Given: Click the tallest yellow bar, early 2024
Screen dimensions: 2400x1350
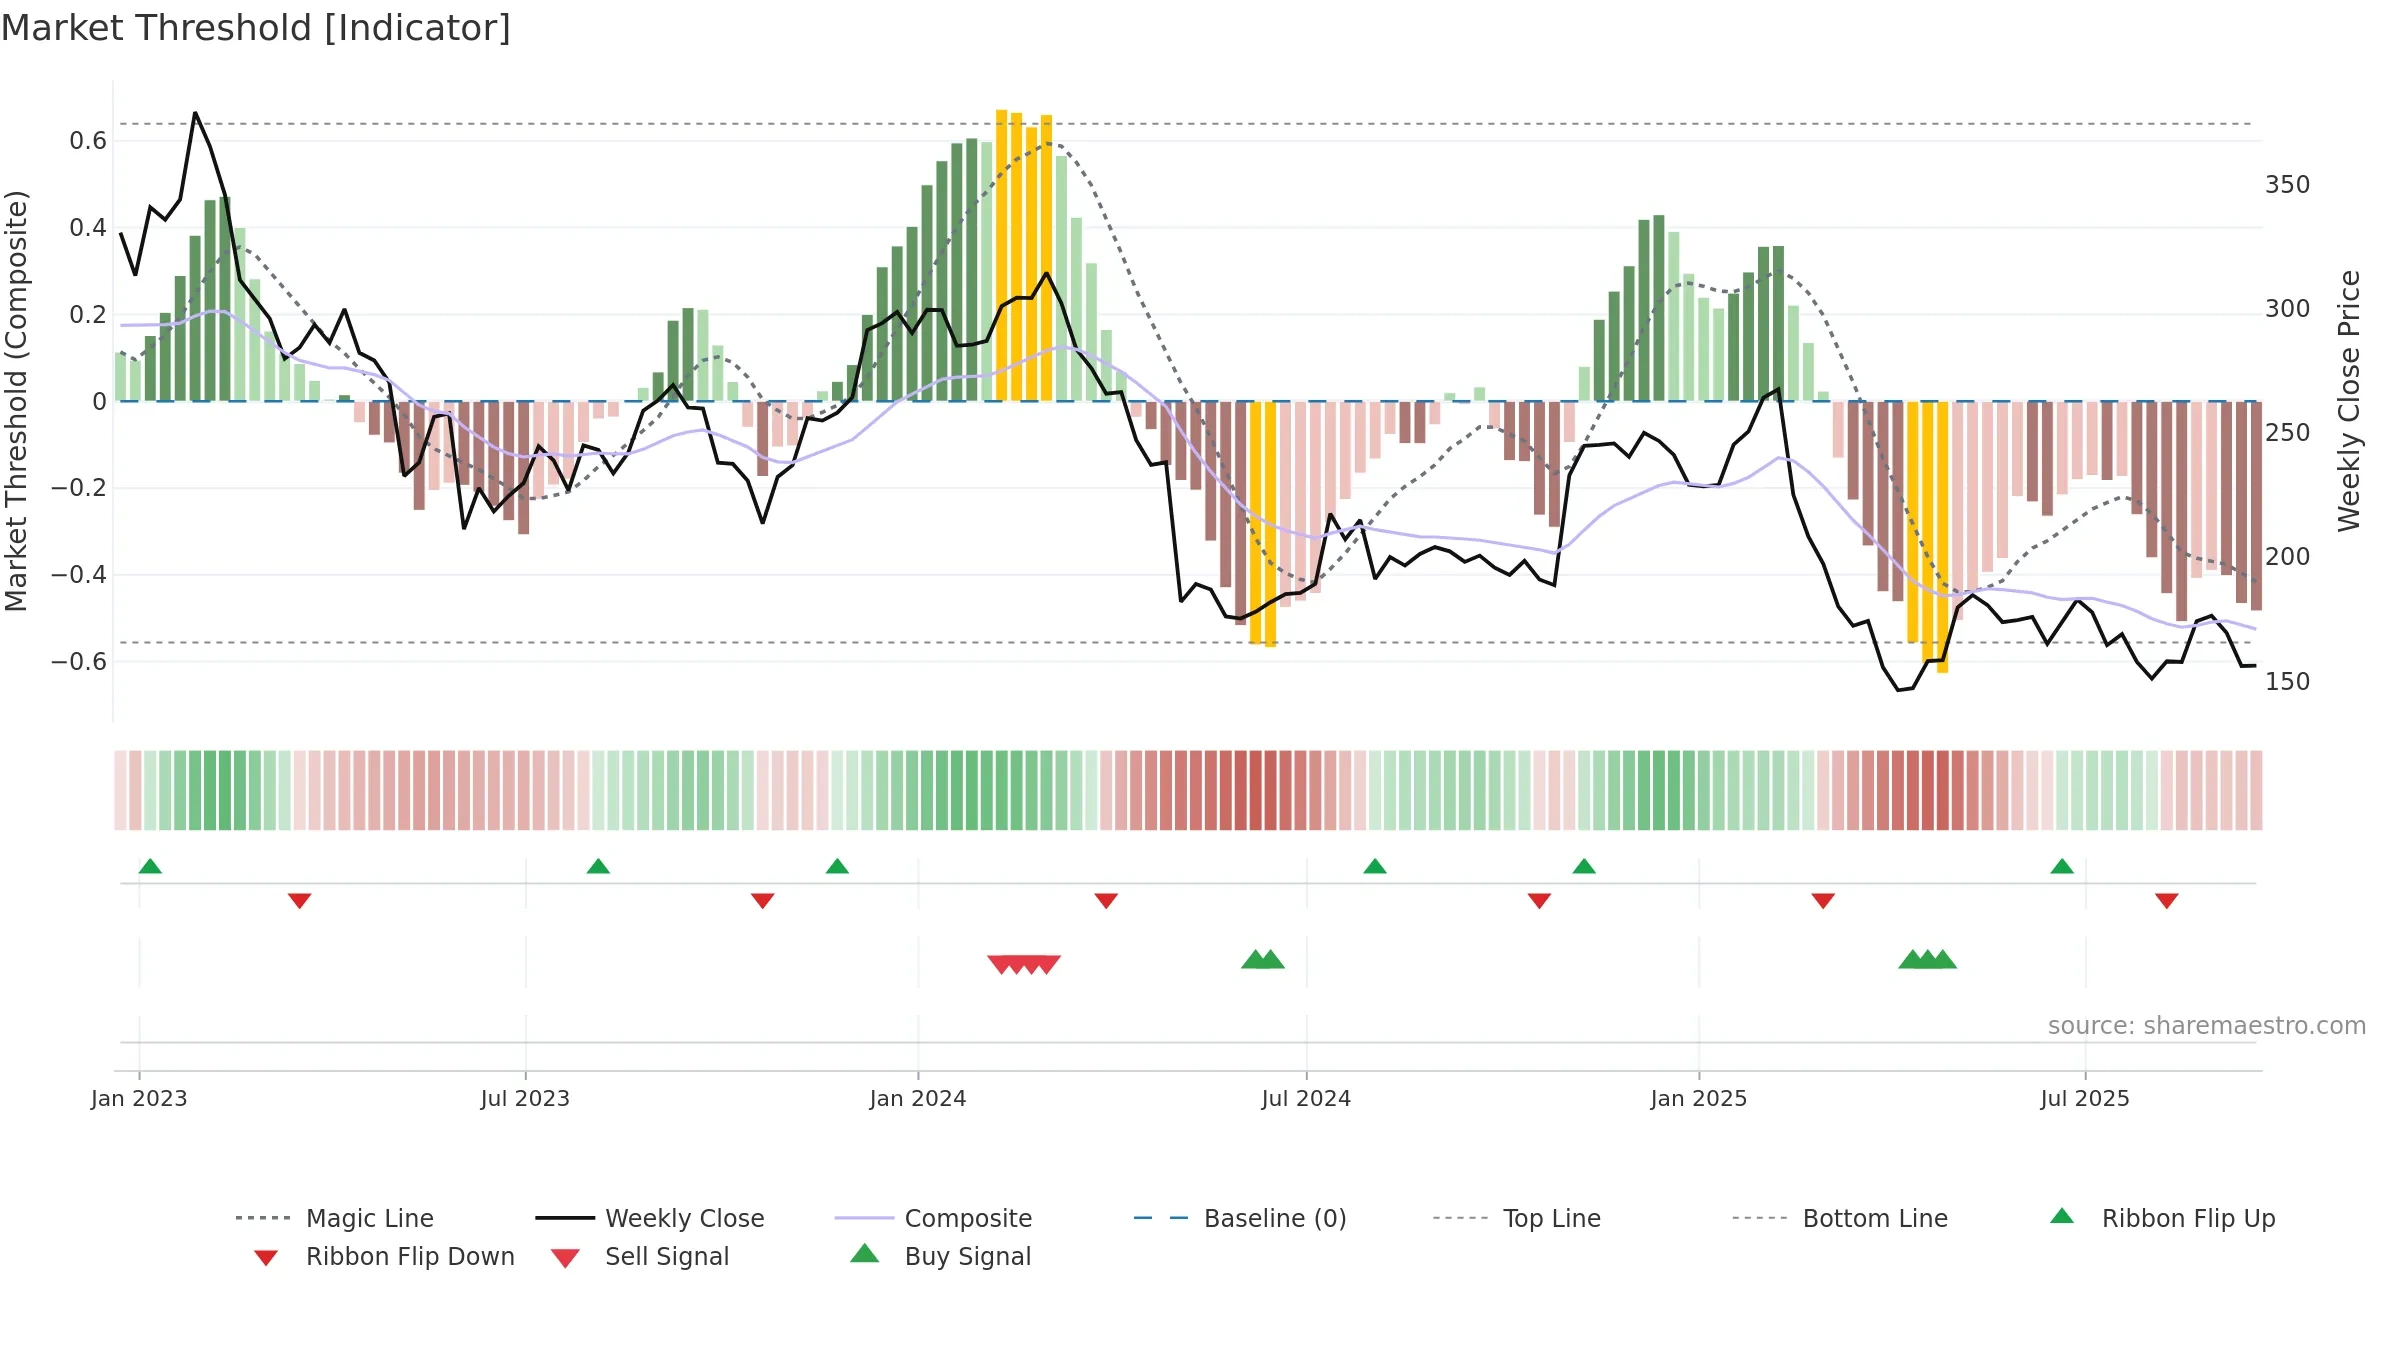Looking at the screenshot, I should [1001, 255].
